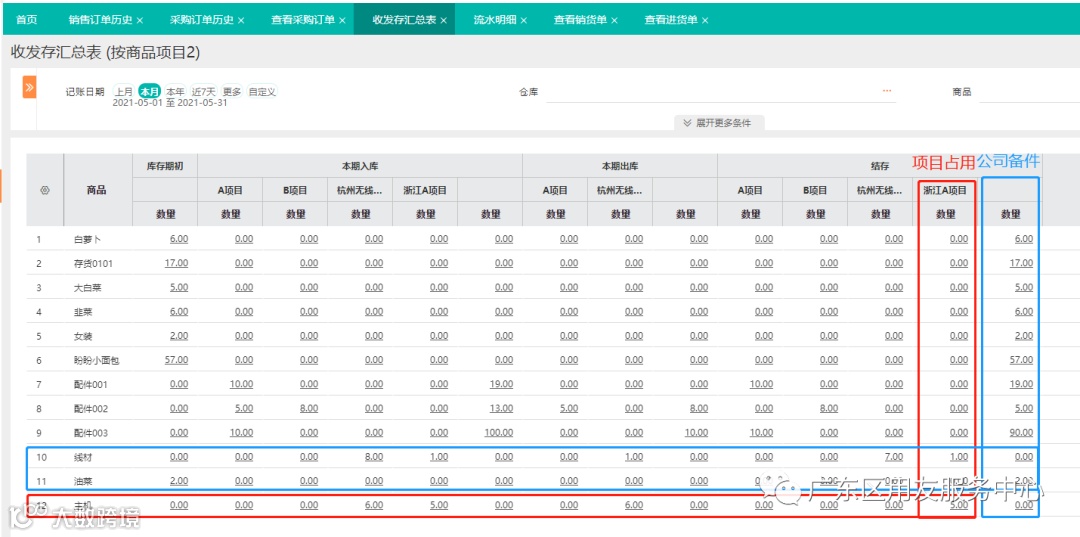Open the 采购订单历史 tab
The width and height of the screenshot is (1080, 537).
[x=202, y=19]
